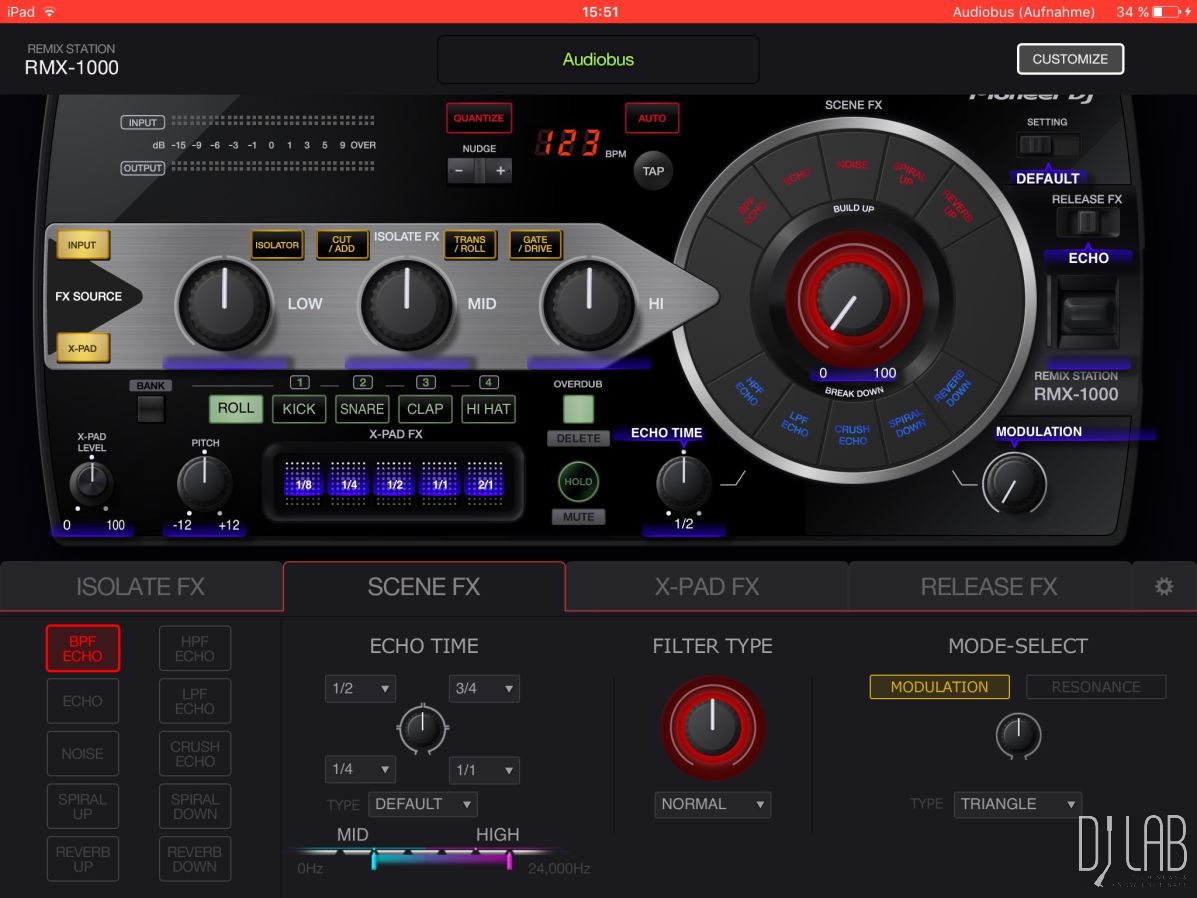Open the echo time 3/4 dropdown
Screen dimensions: 1197x898
pyautogui.click(x=484, y=689)
